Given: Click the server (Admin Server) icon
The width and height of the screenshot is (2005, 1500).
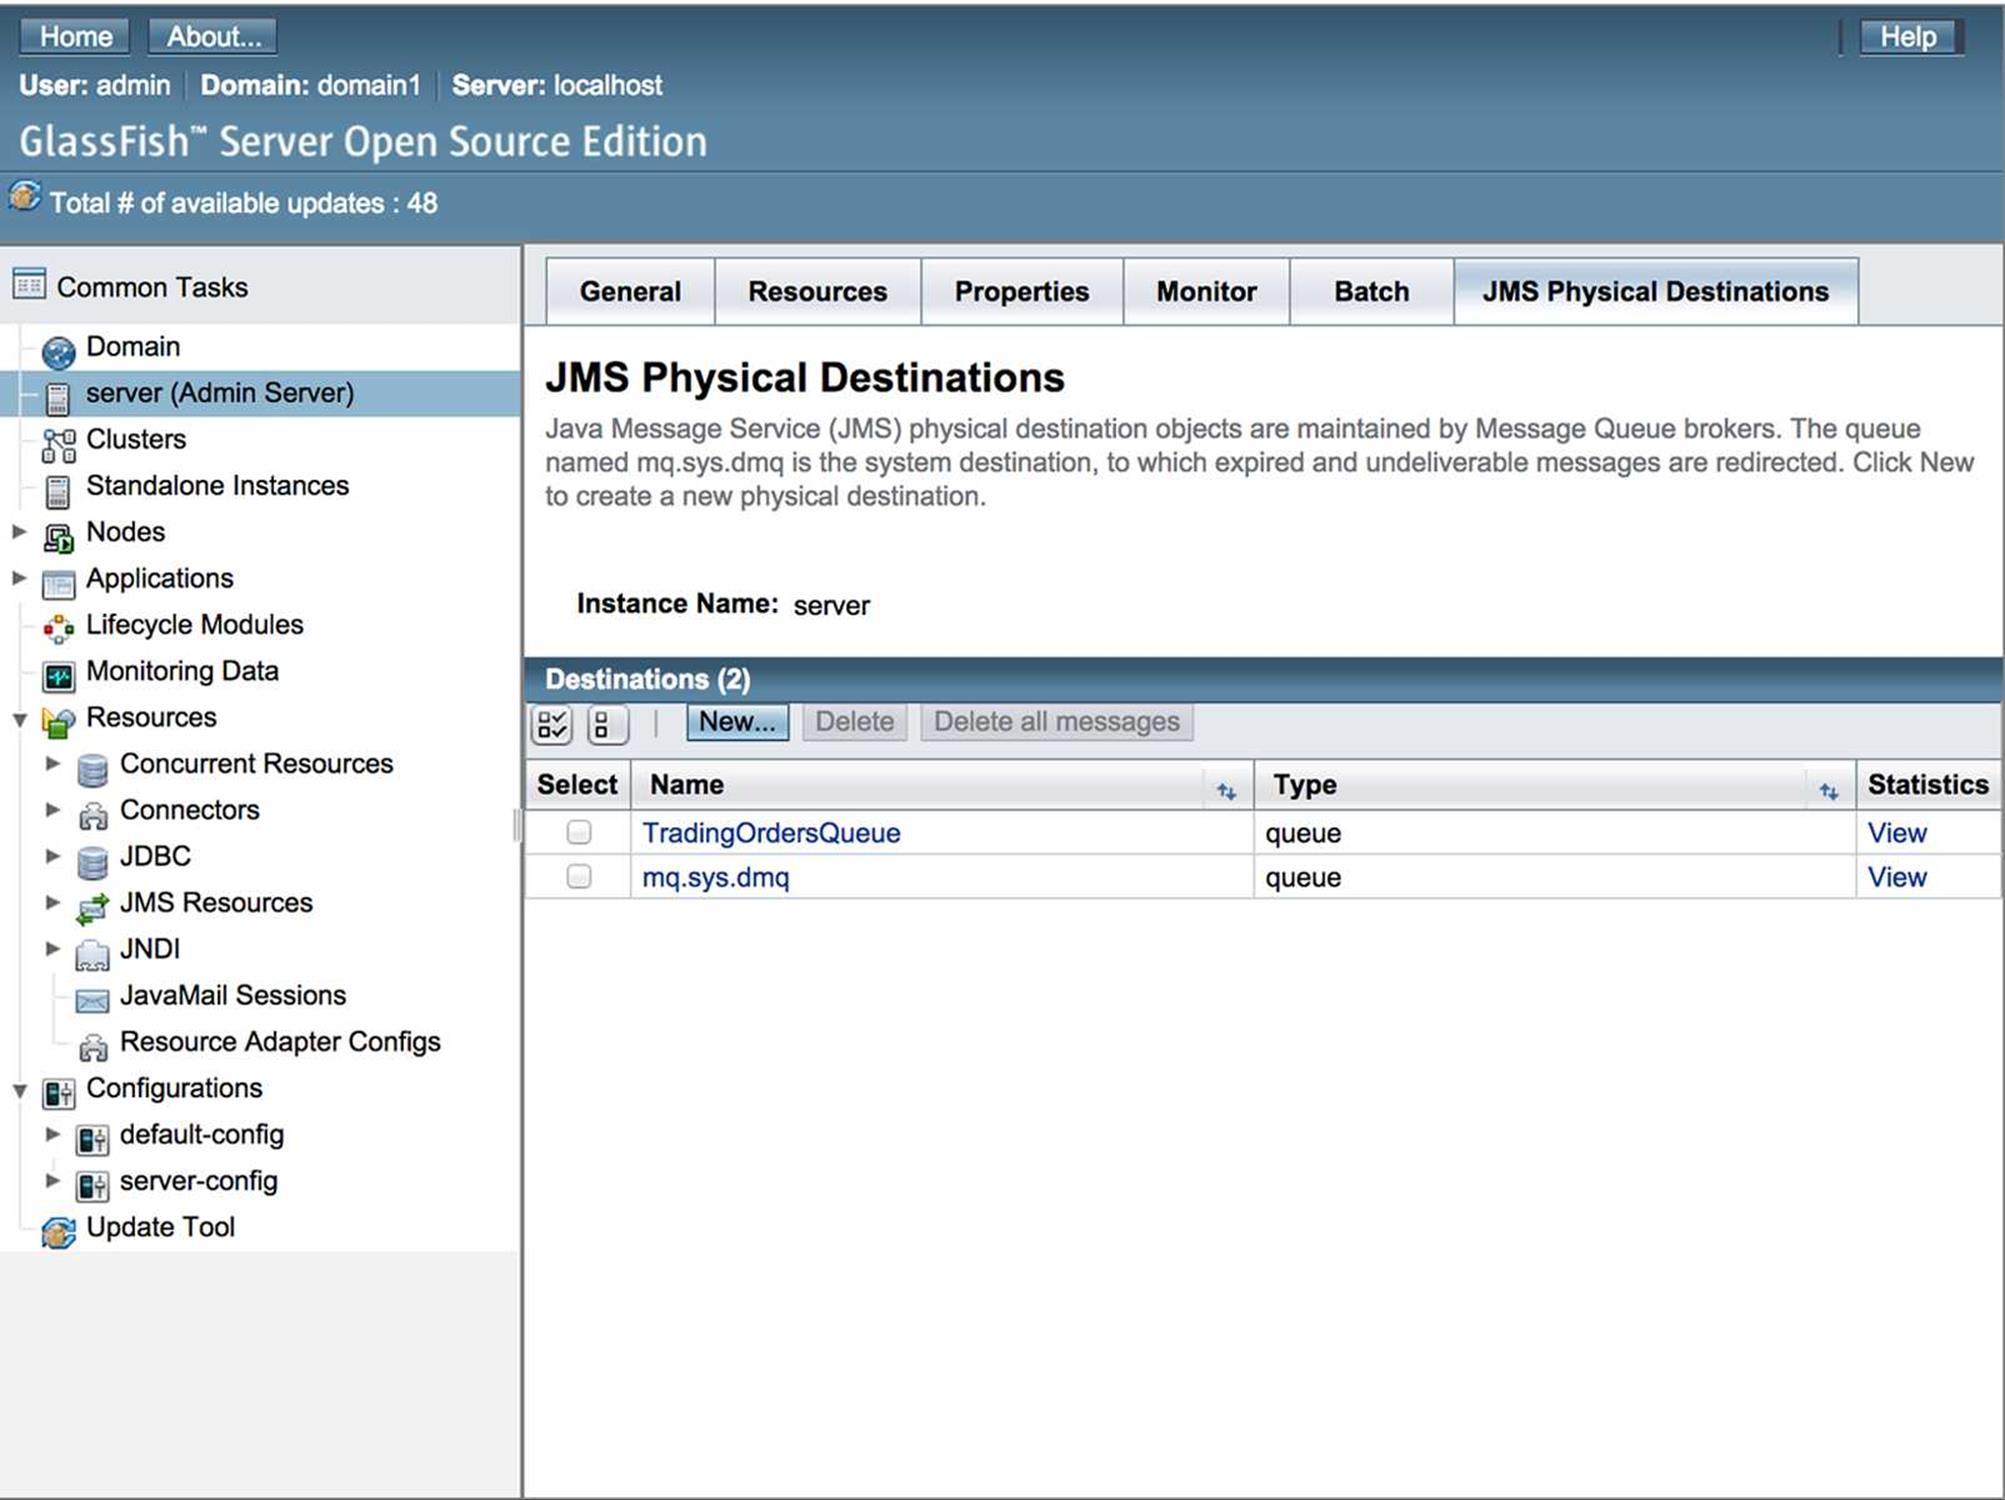Looking at the screenshot, I should click(x=58, y=397).
